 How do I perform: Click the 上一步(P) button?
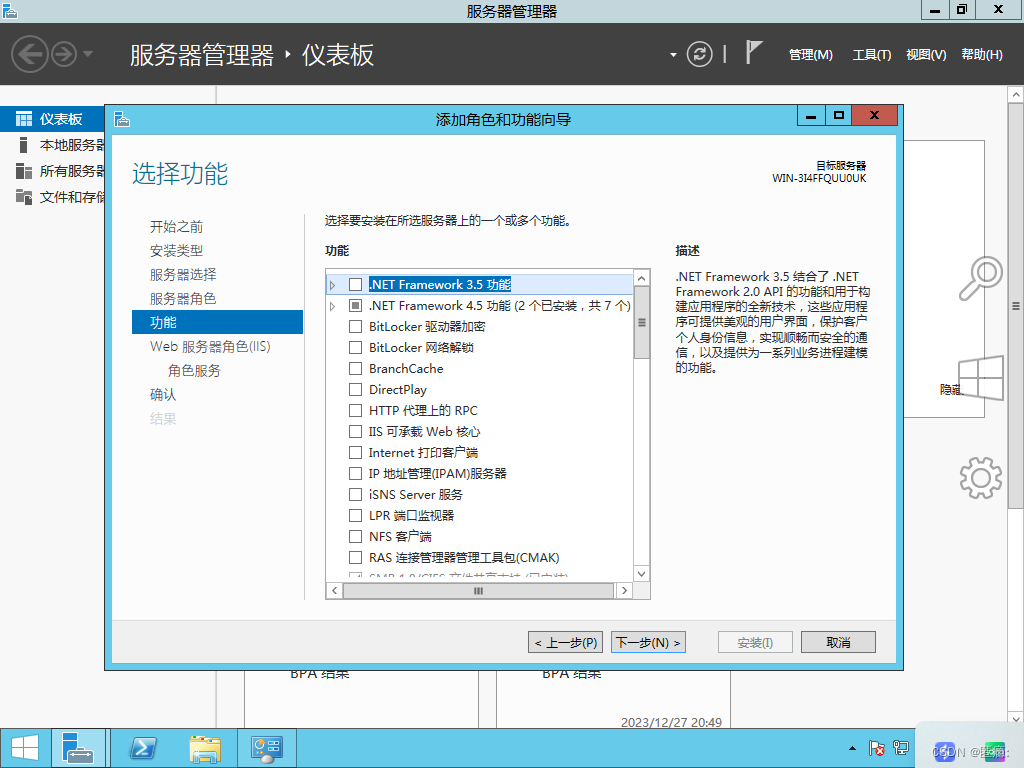point(565,643)
